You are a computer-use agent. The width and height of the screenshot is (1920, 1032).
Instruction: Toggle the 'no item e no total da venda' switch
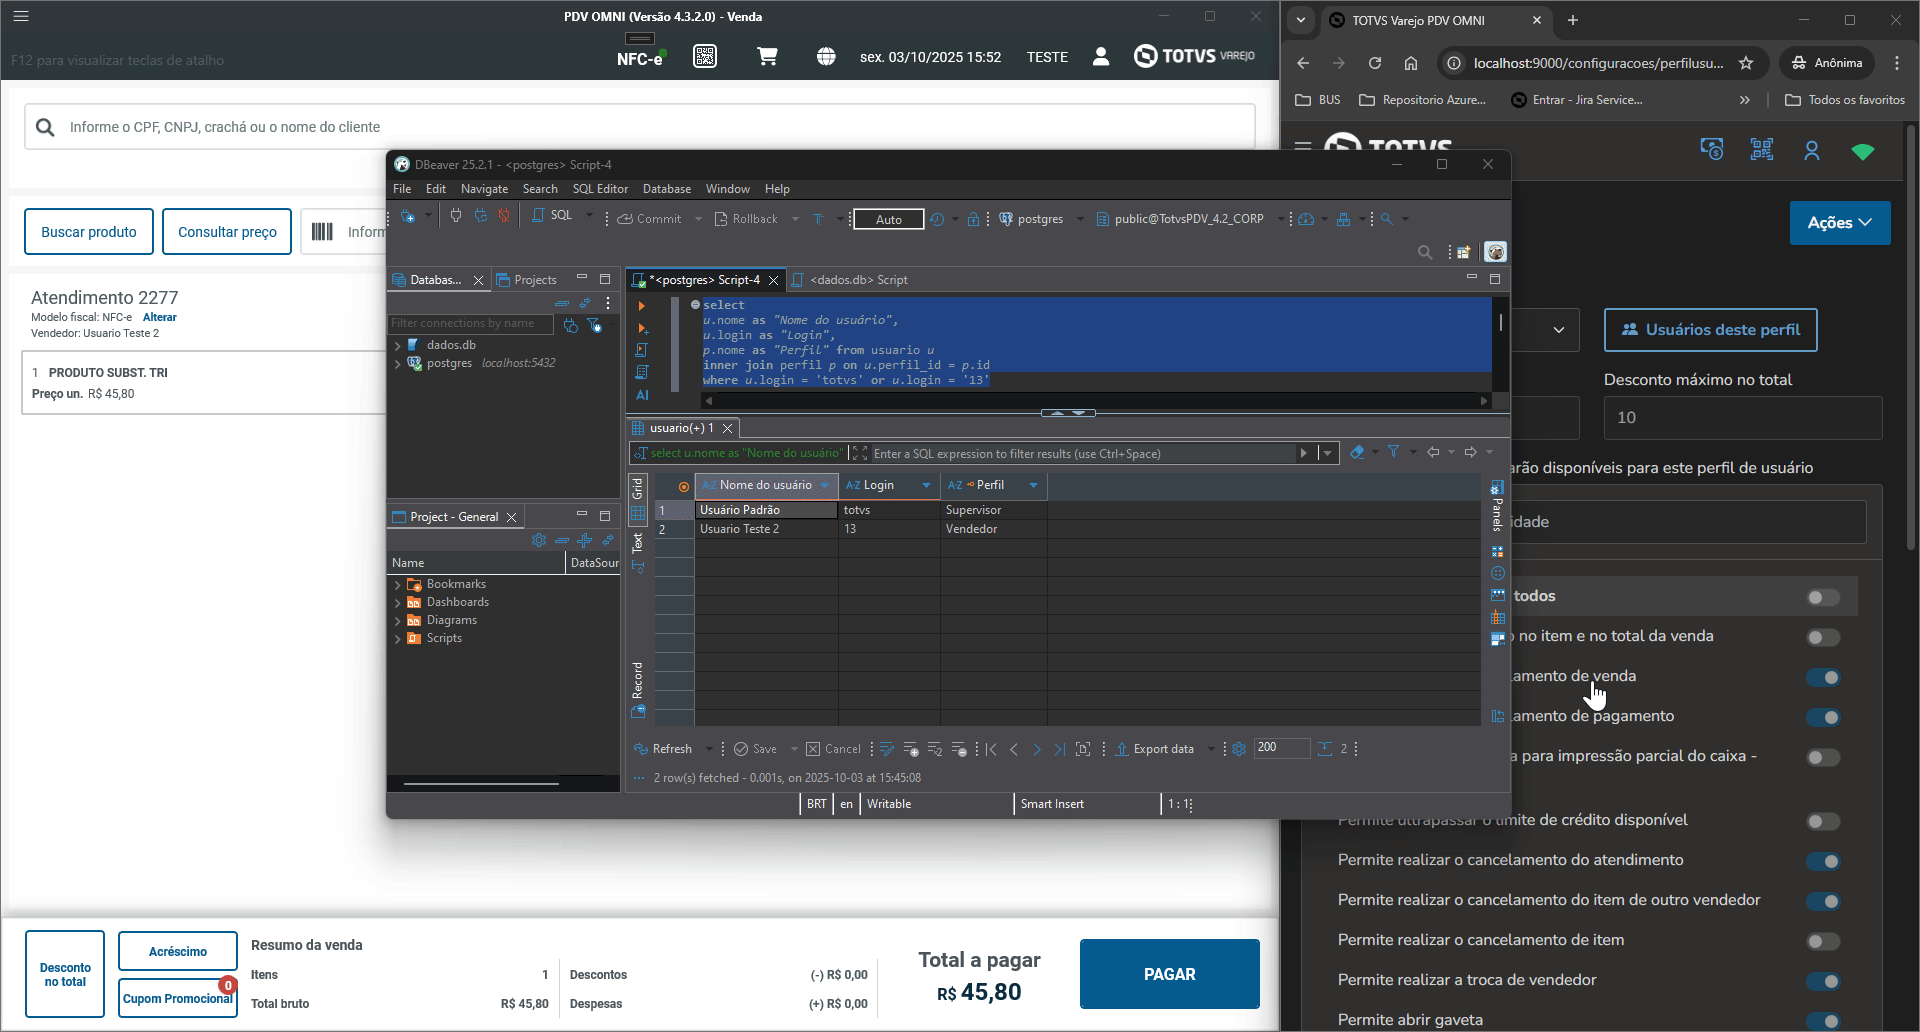pos(1823,637)
